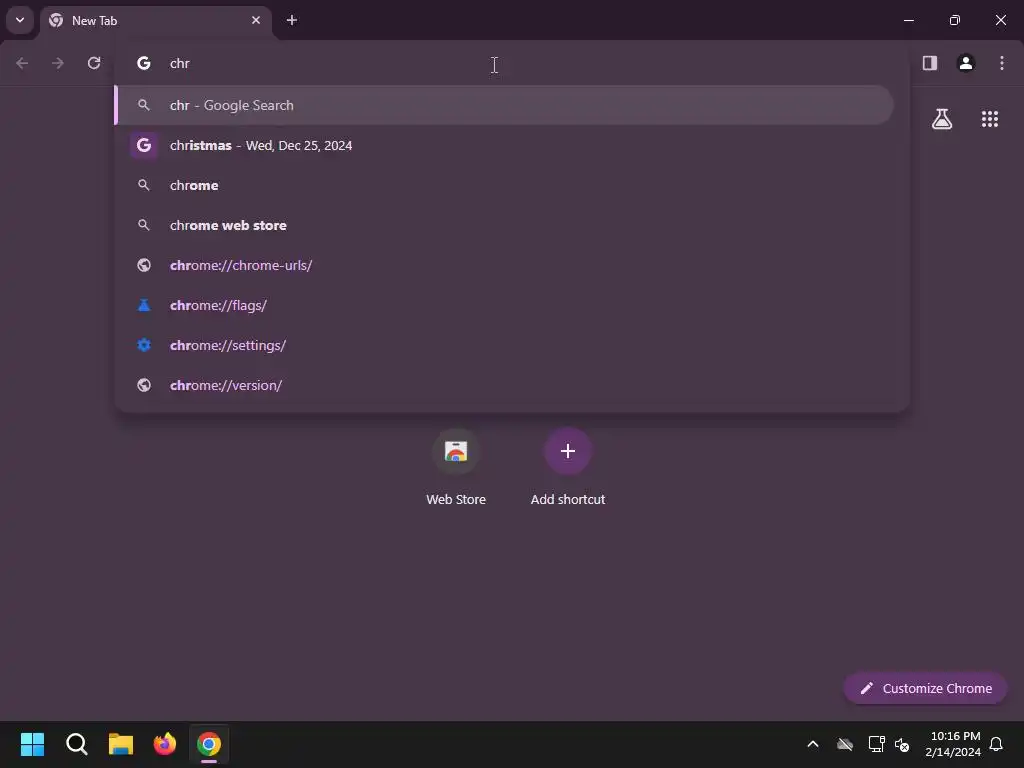Open chrome://version/ suggestion
This screenshot has height=768, width=1024.
tap(504, 385)
